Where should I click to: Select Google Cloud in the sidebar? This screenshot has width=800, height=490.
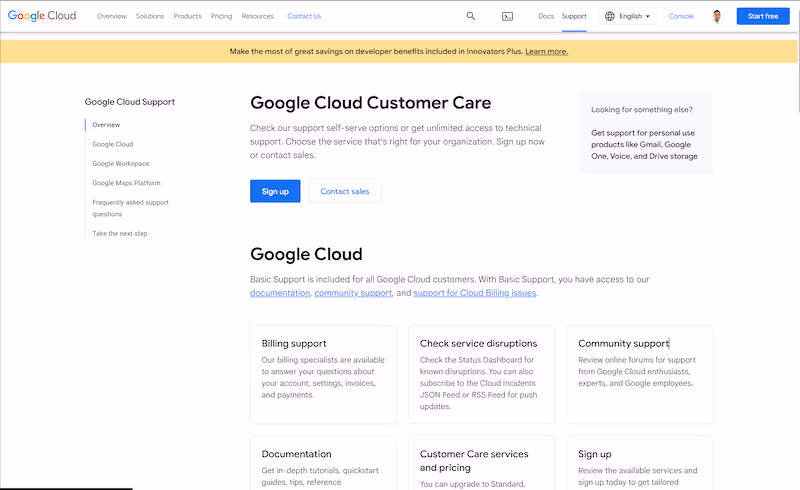pyautogui.click(x=113, y=144)
